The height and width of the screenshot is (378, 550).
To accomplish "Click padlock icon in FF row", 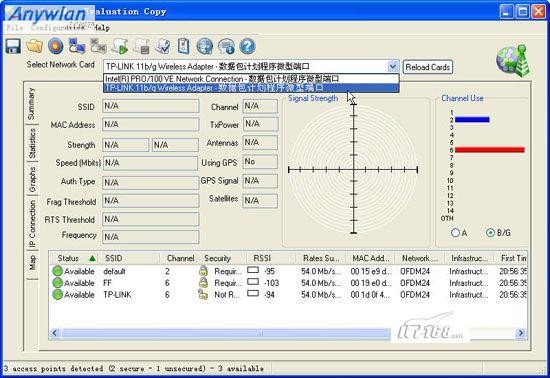I will (x=203, y=282).
